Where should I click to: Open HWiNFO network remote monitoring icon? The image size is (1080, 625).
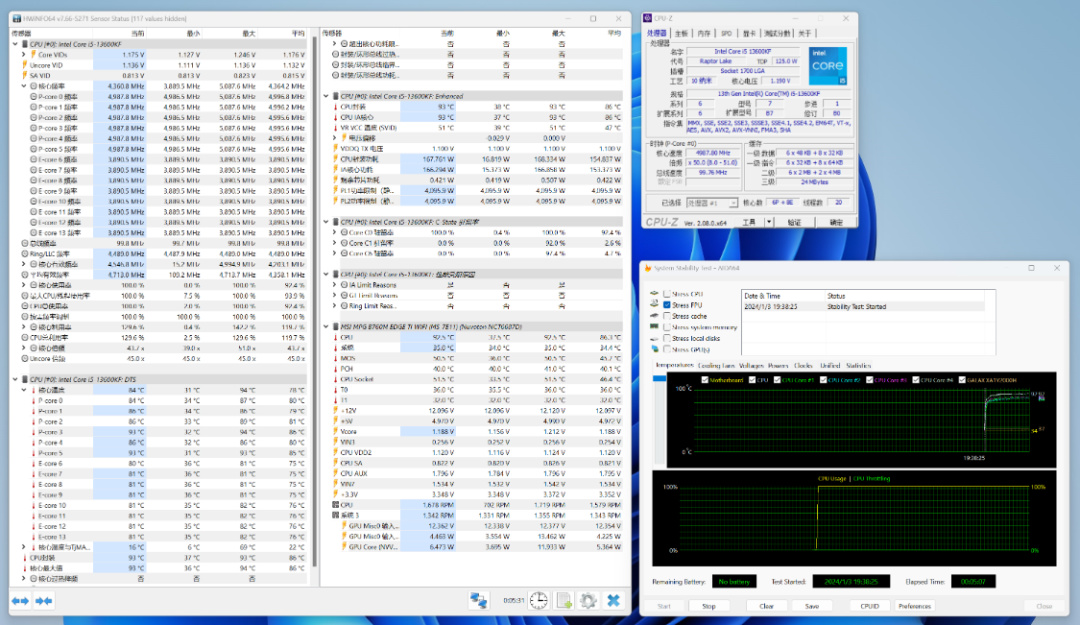click(x=479, y=600)
